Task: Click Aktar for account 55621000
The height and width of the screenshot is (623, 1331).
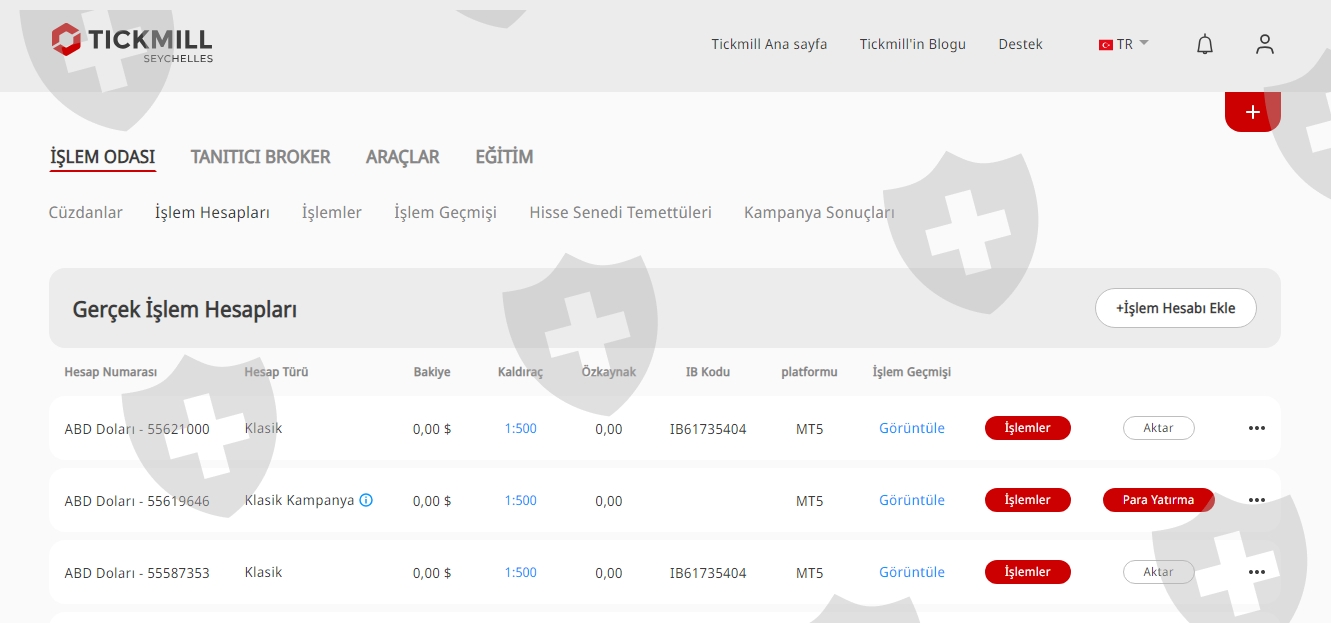Action: point(1158,428)
